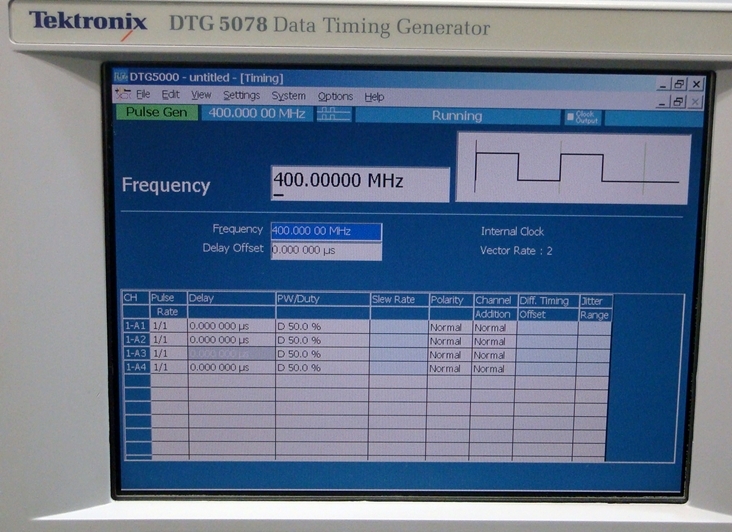Restore the inner Timing document window
This screenshot has width=732, height=532.
[x=678, y=101]
